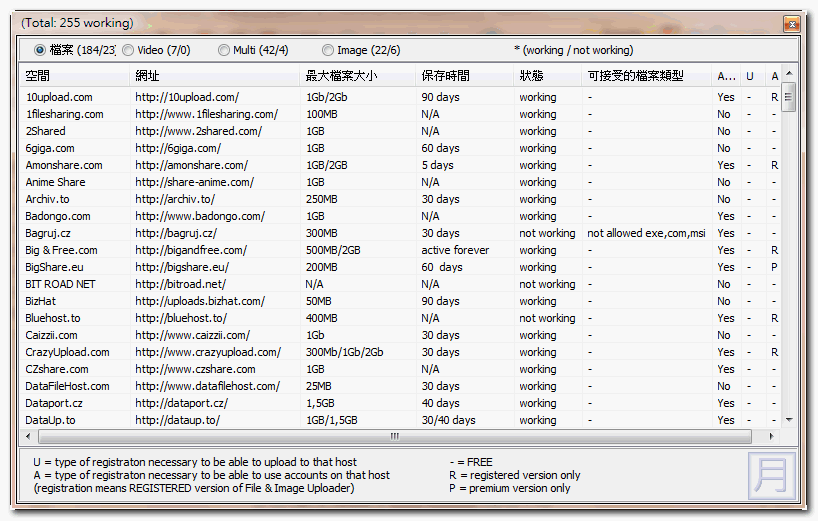Click the 1,5GB size cell
The height and width of the screenshot is (521, 818).
click(x=320, y=403)
